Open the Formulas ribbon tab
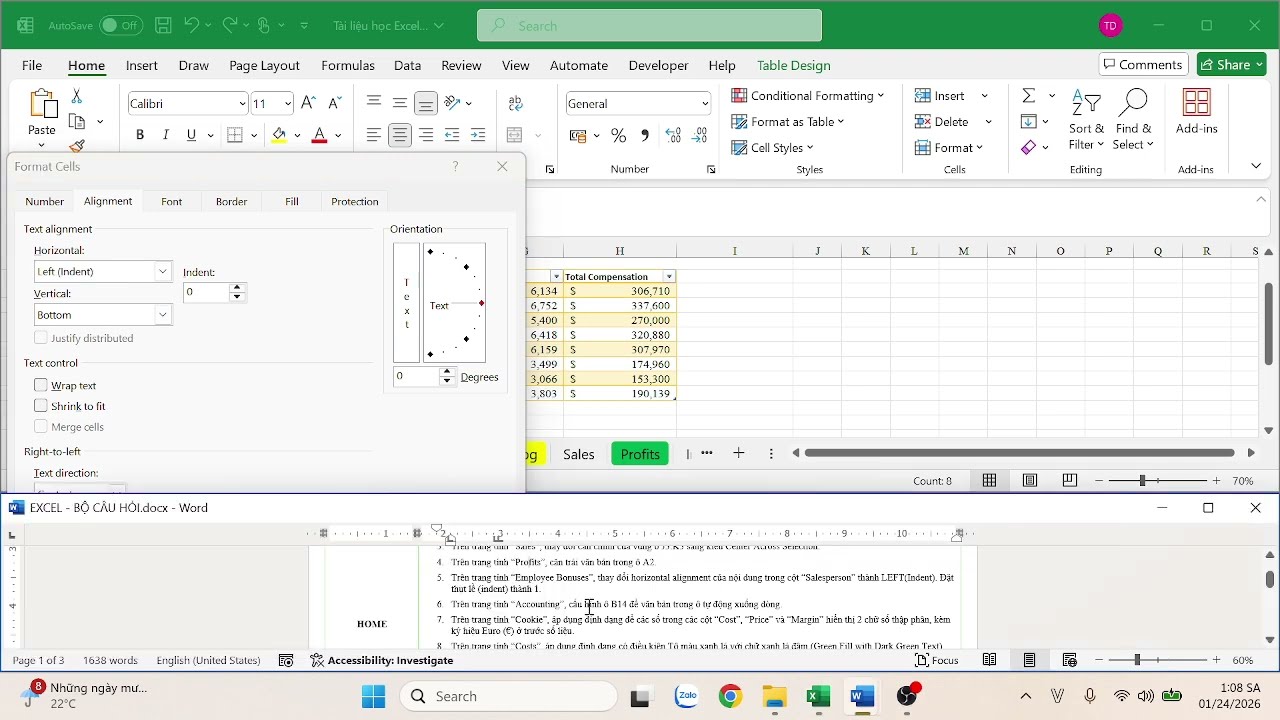1280x720 pixels. click(x=348, y=65)
